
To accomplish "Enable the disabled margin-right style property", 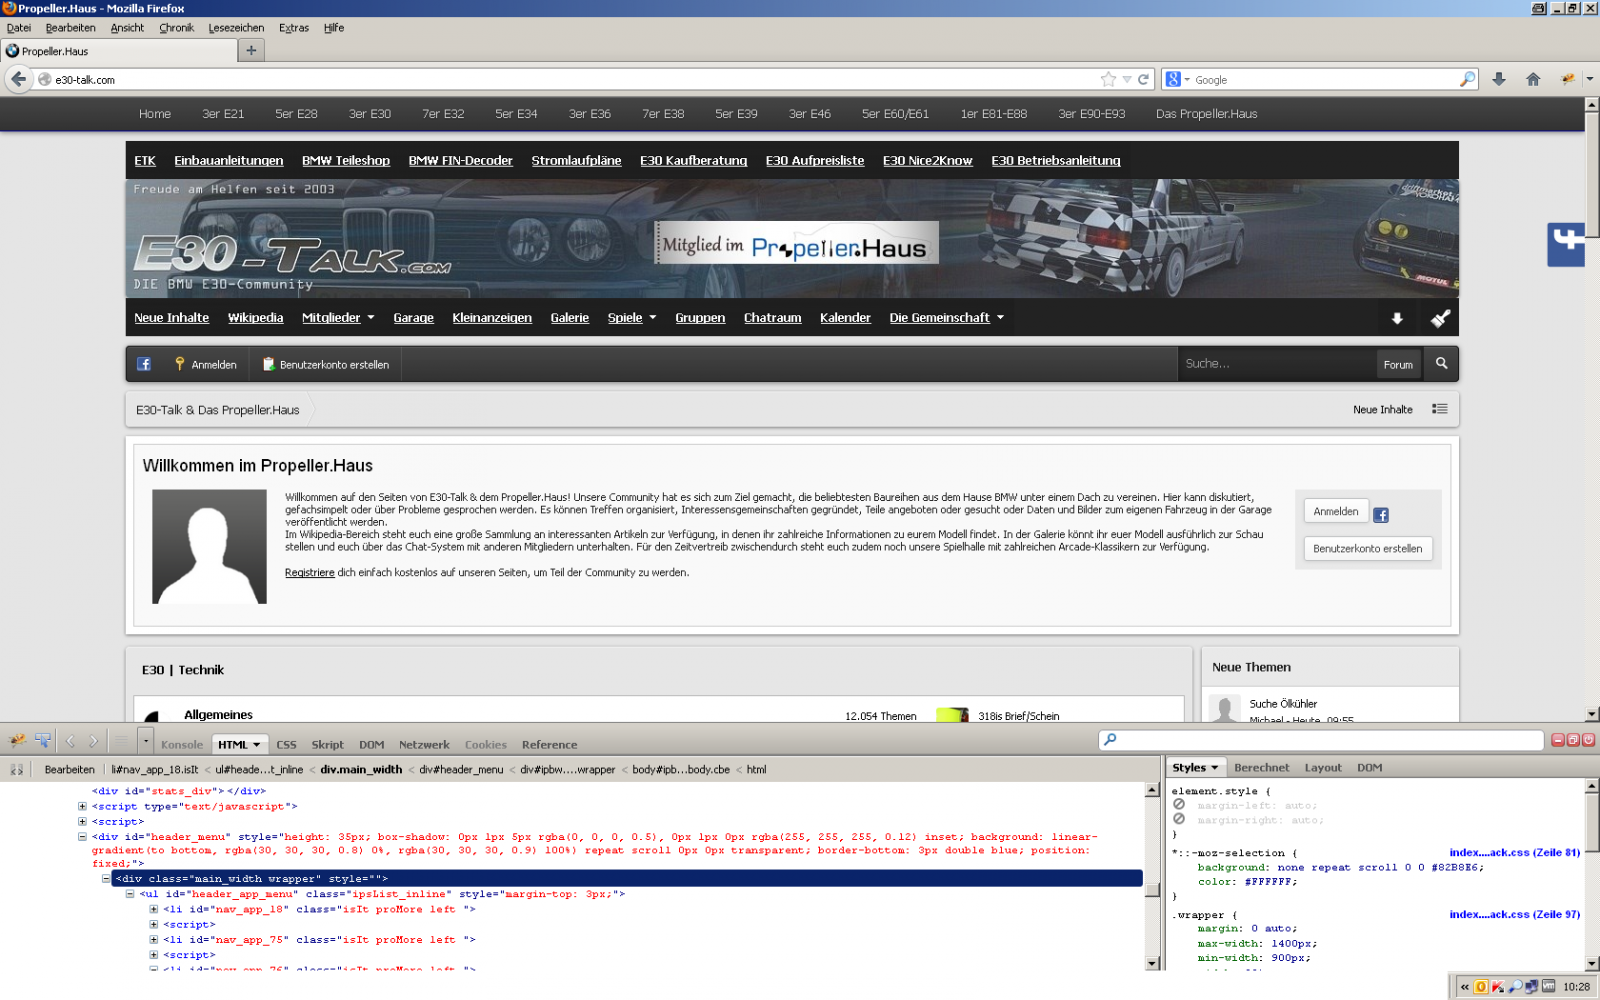I will 1179,820.
